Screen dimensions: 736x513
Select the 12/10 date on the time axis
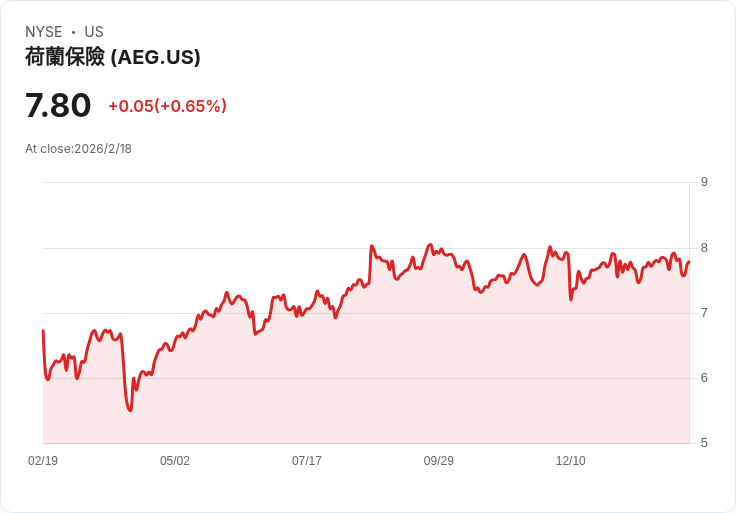(571, 461)
